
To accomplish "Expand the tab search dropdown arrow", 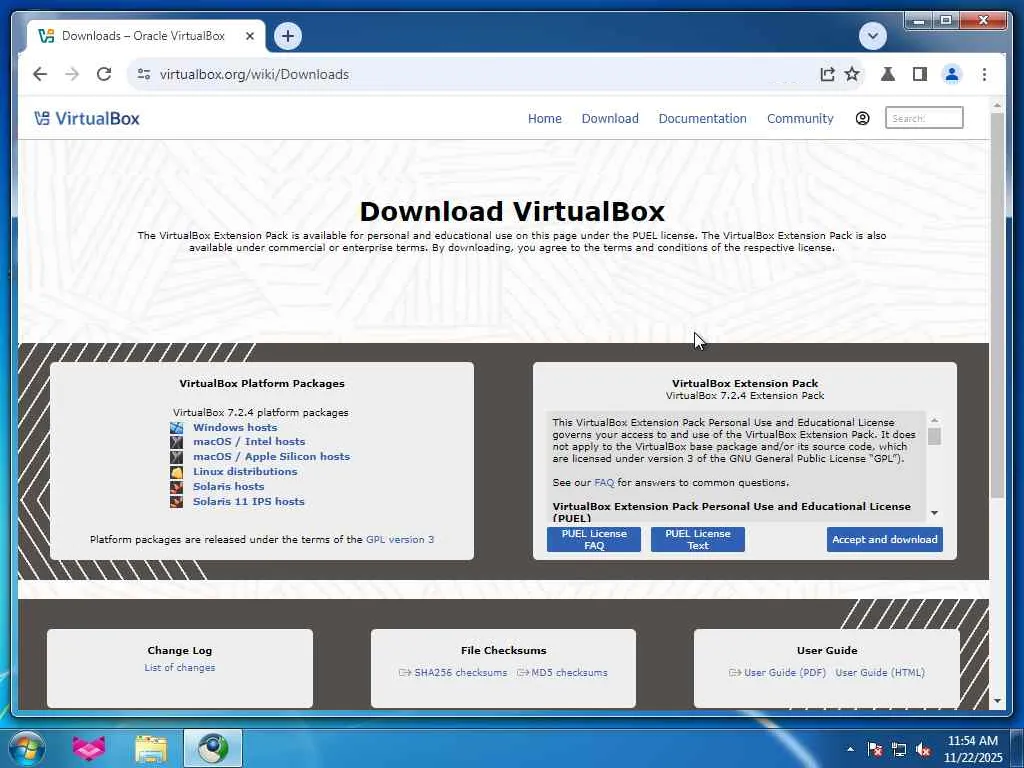I will click(x=873, y=36).
